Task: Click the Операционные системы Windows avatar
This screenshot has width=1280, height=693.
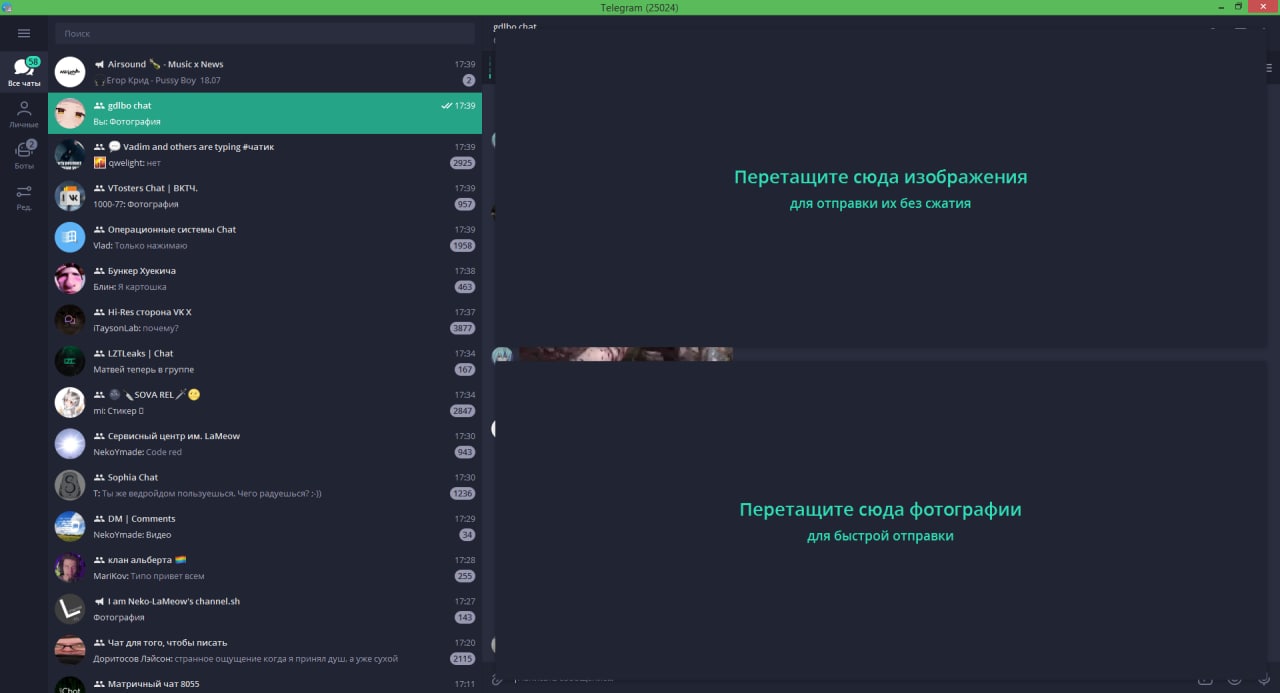Action: click(x=70, y=237)
